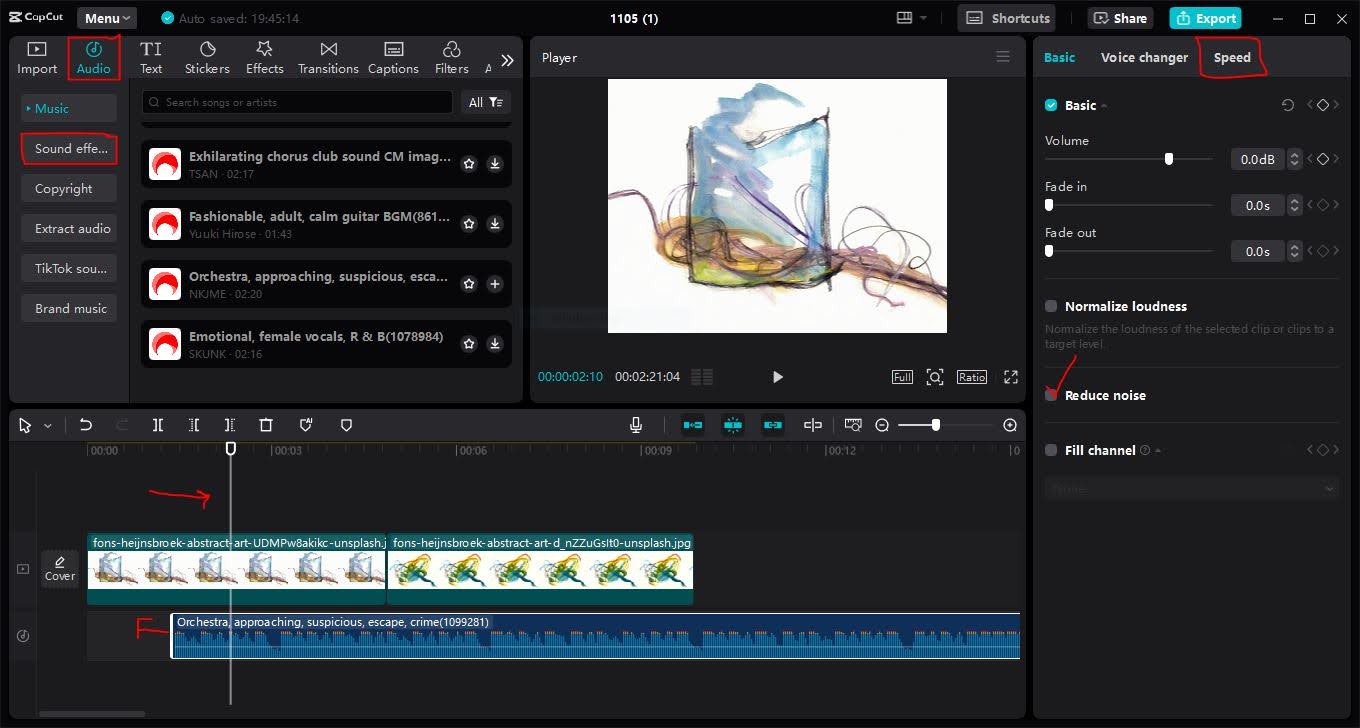Switch to the Audio tab
This screenshot has width=1360, height=728.
coord(94,58)
